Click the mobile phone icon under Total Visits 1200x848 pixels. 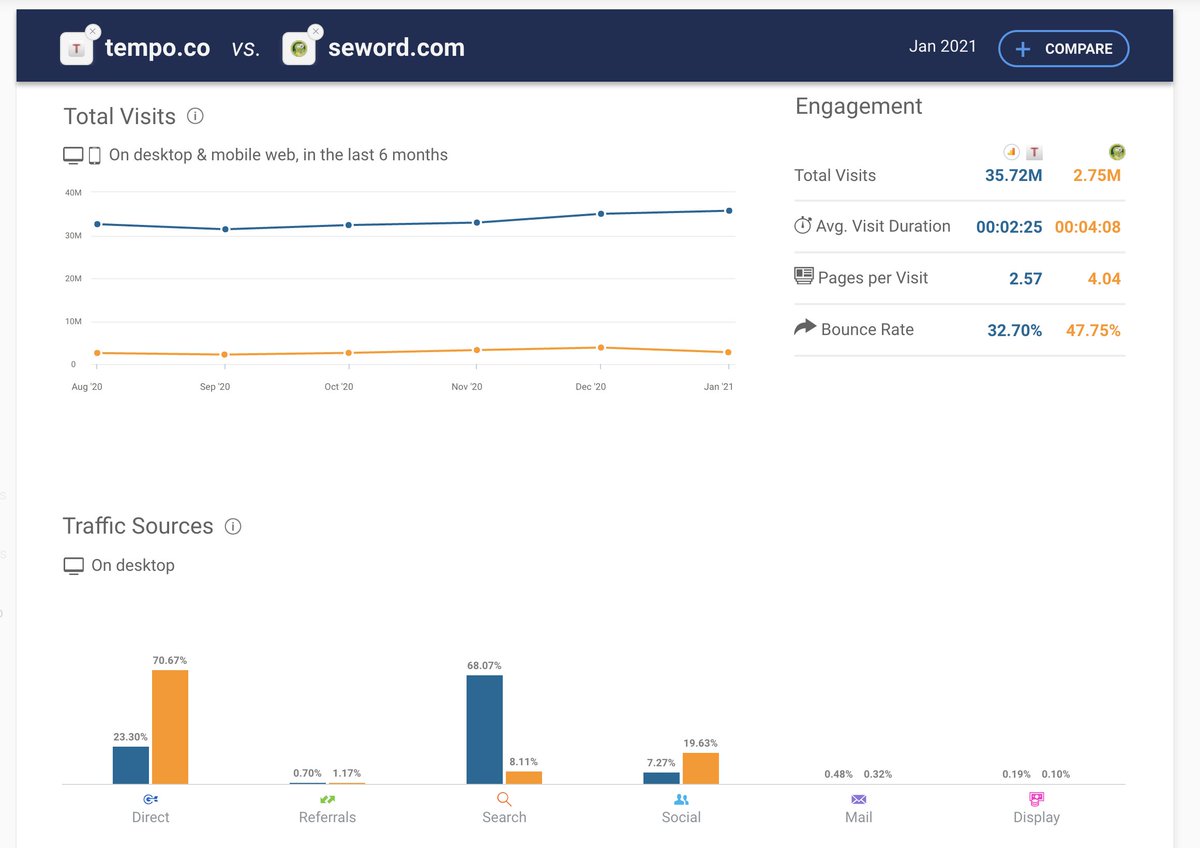[95, 155]
